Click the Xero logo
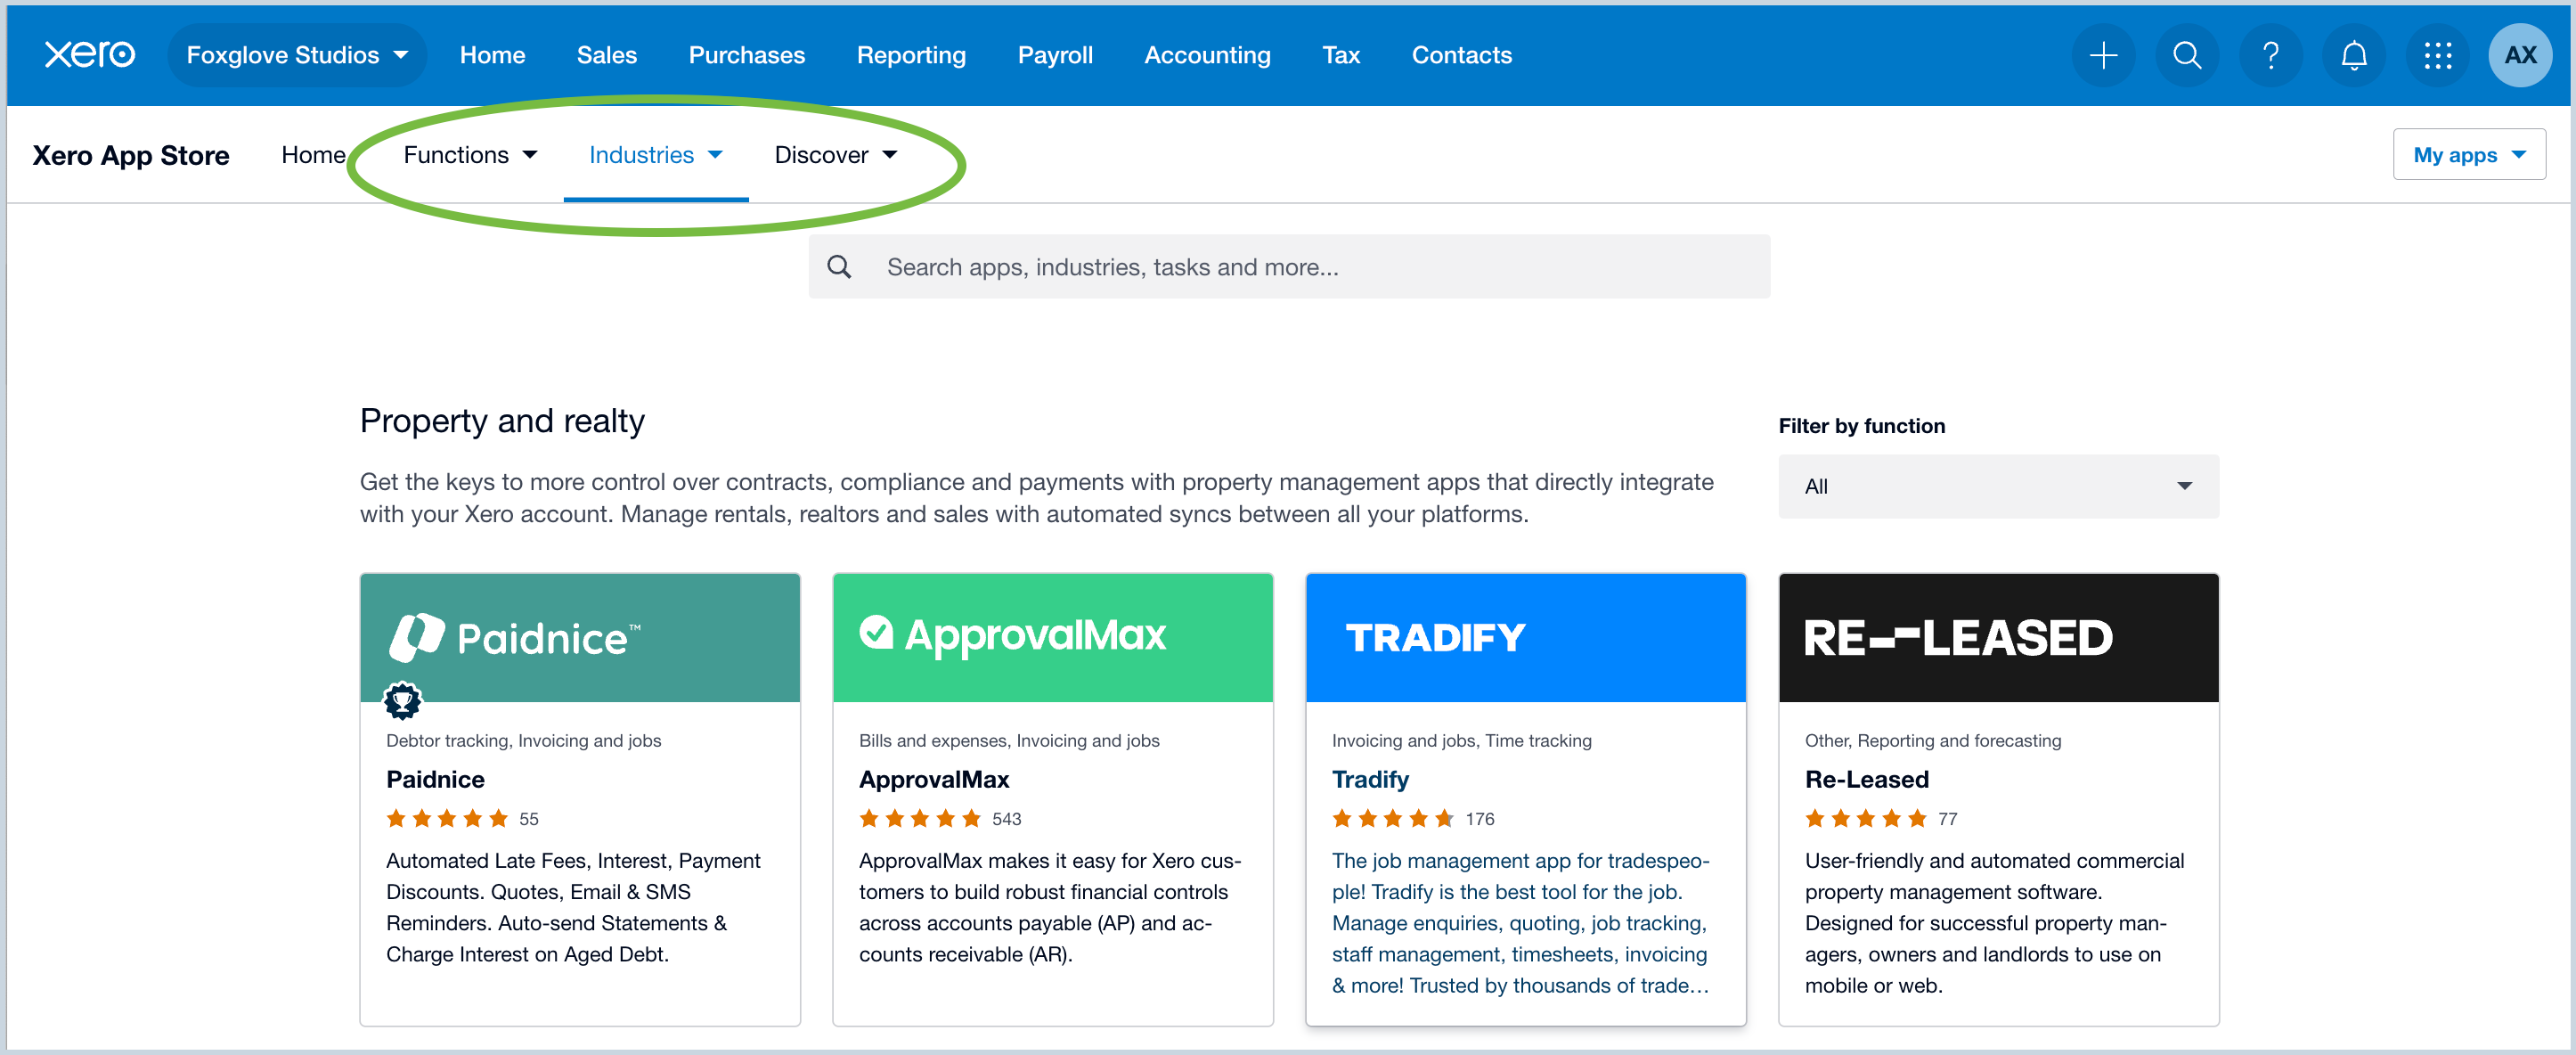This screenshot has width=2576, height=1055. (89, 54)
